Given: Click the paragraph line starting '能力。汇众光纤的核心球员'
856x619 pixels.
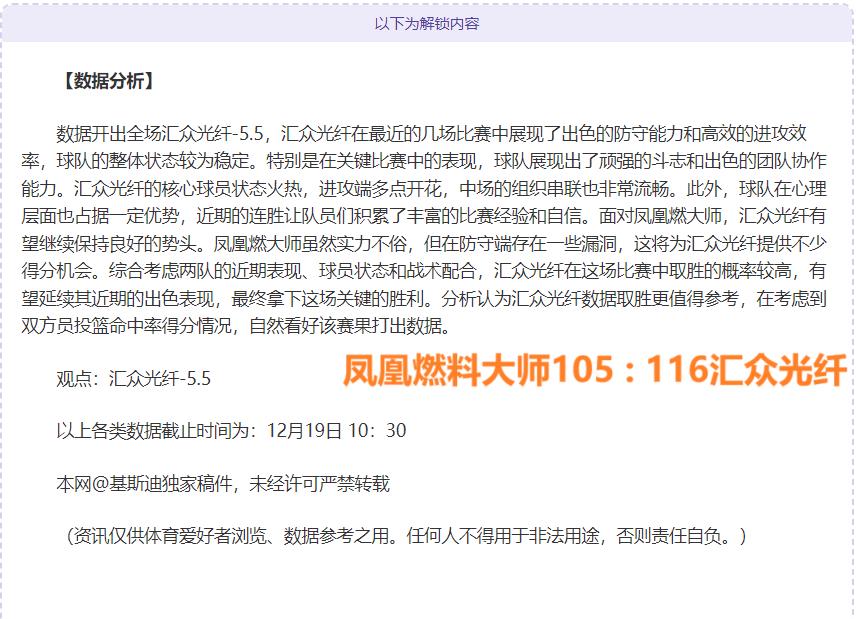Looking at the screenshot, I should [424, 189].
